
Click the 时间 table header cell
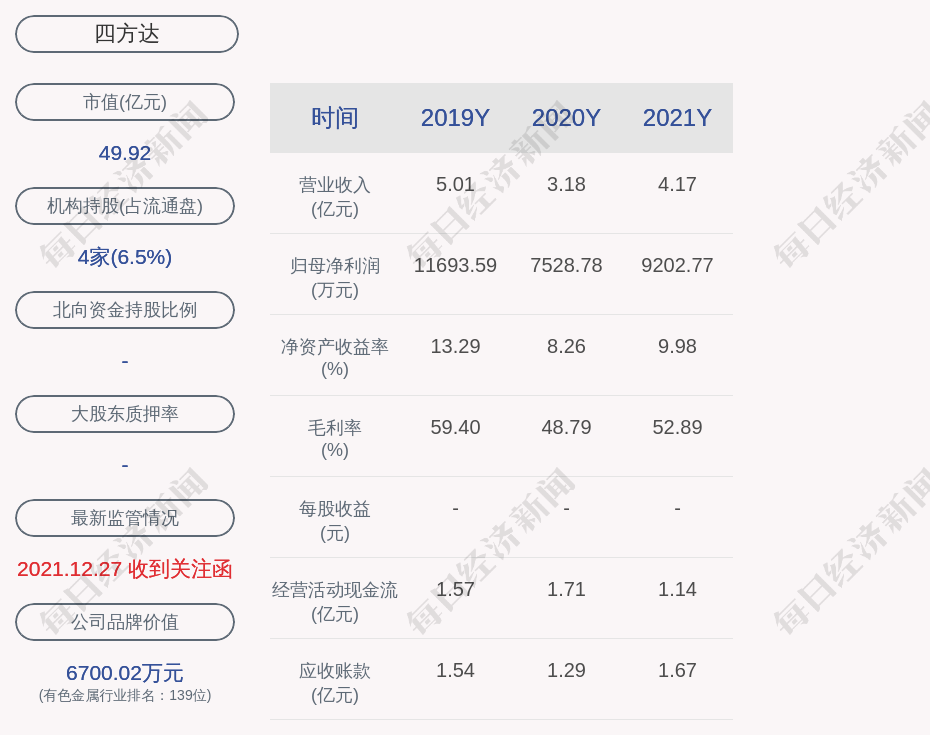tap(335, 118)
